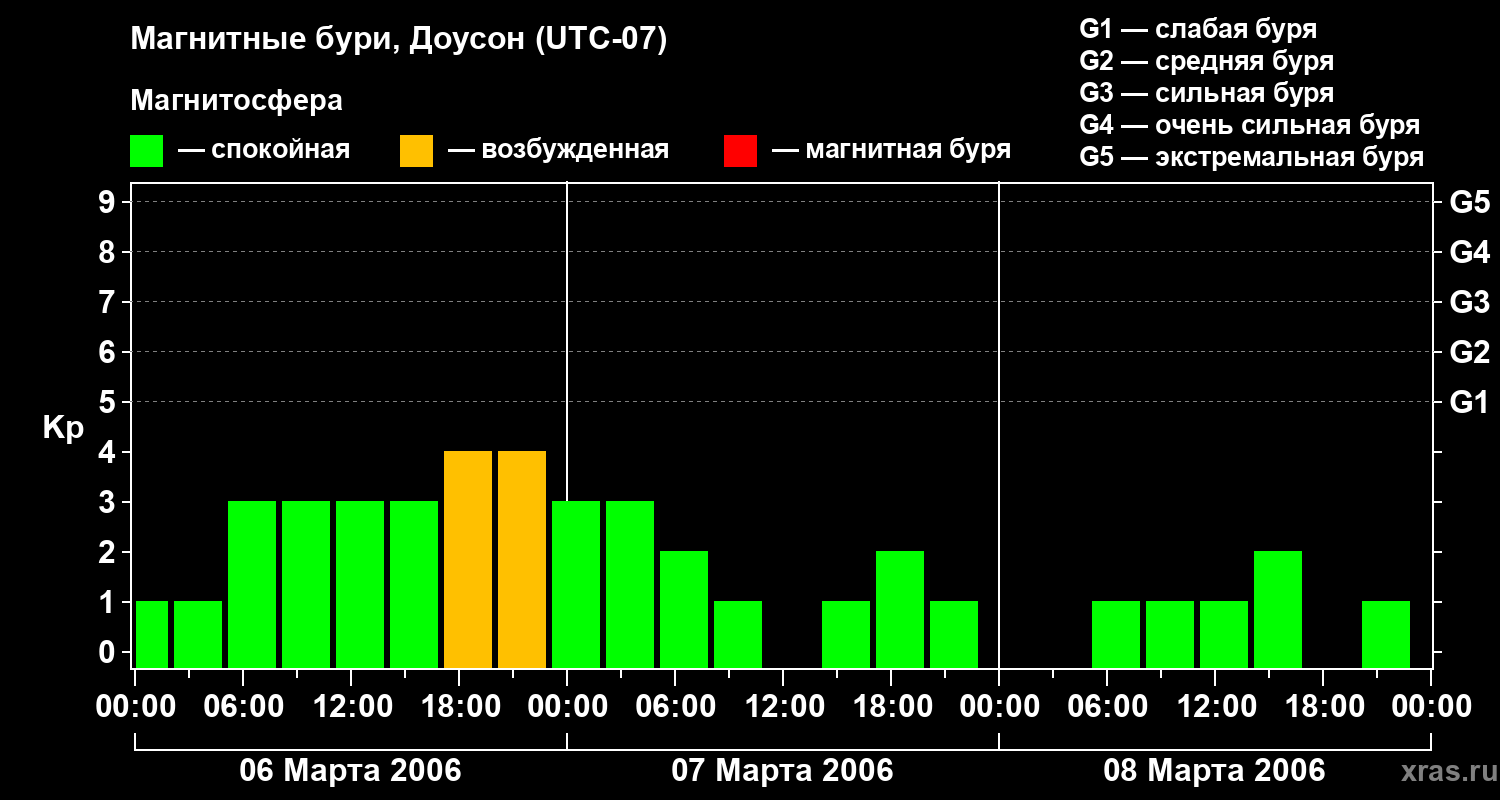Click the date label '07 Марта 2006'
This screenshot has height=800, width=1500.
pos(782,771)
